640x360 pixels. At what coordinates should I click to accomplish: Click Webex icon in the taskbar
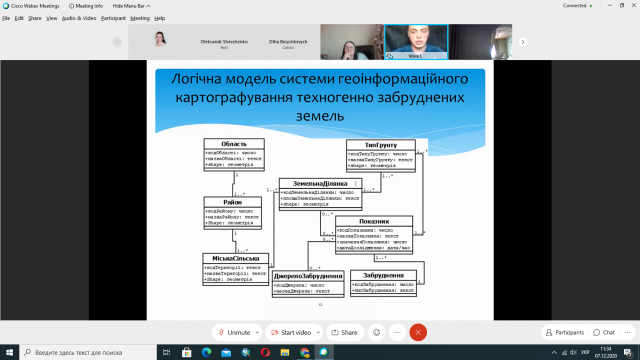point(324,352)
